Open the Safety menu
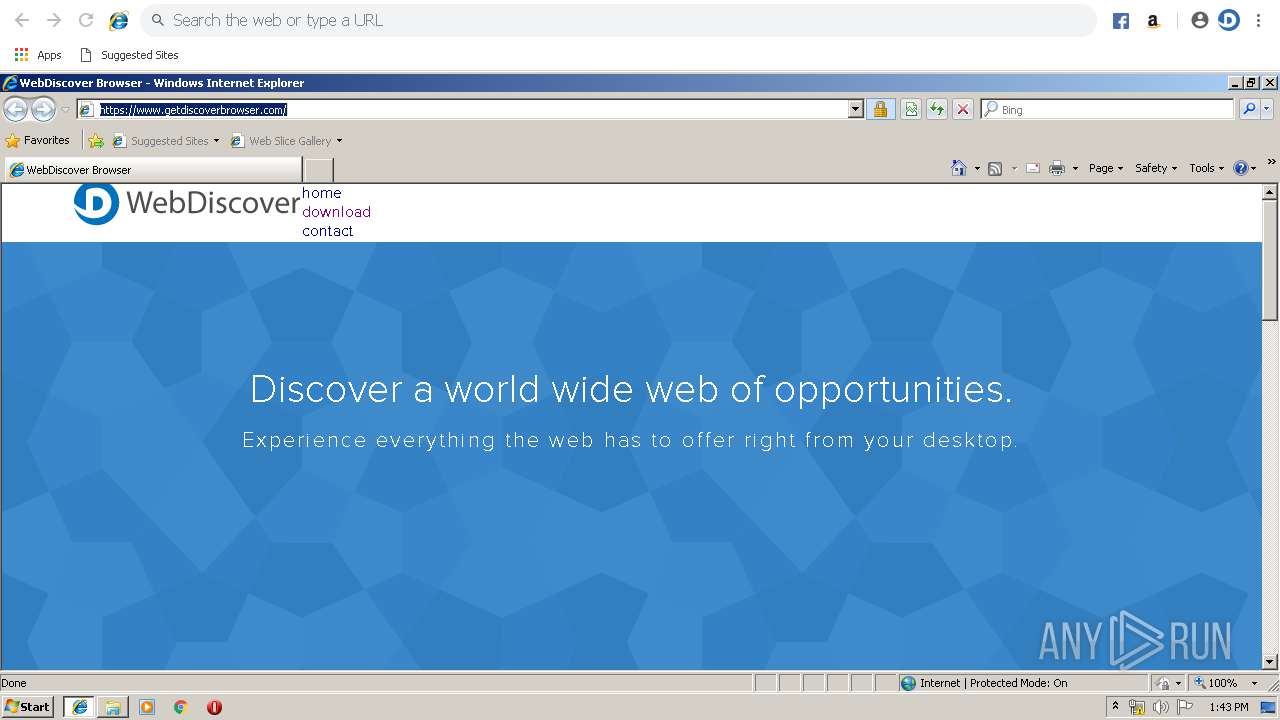 click(x=1156, y=168)
